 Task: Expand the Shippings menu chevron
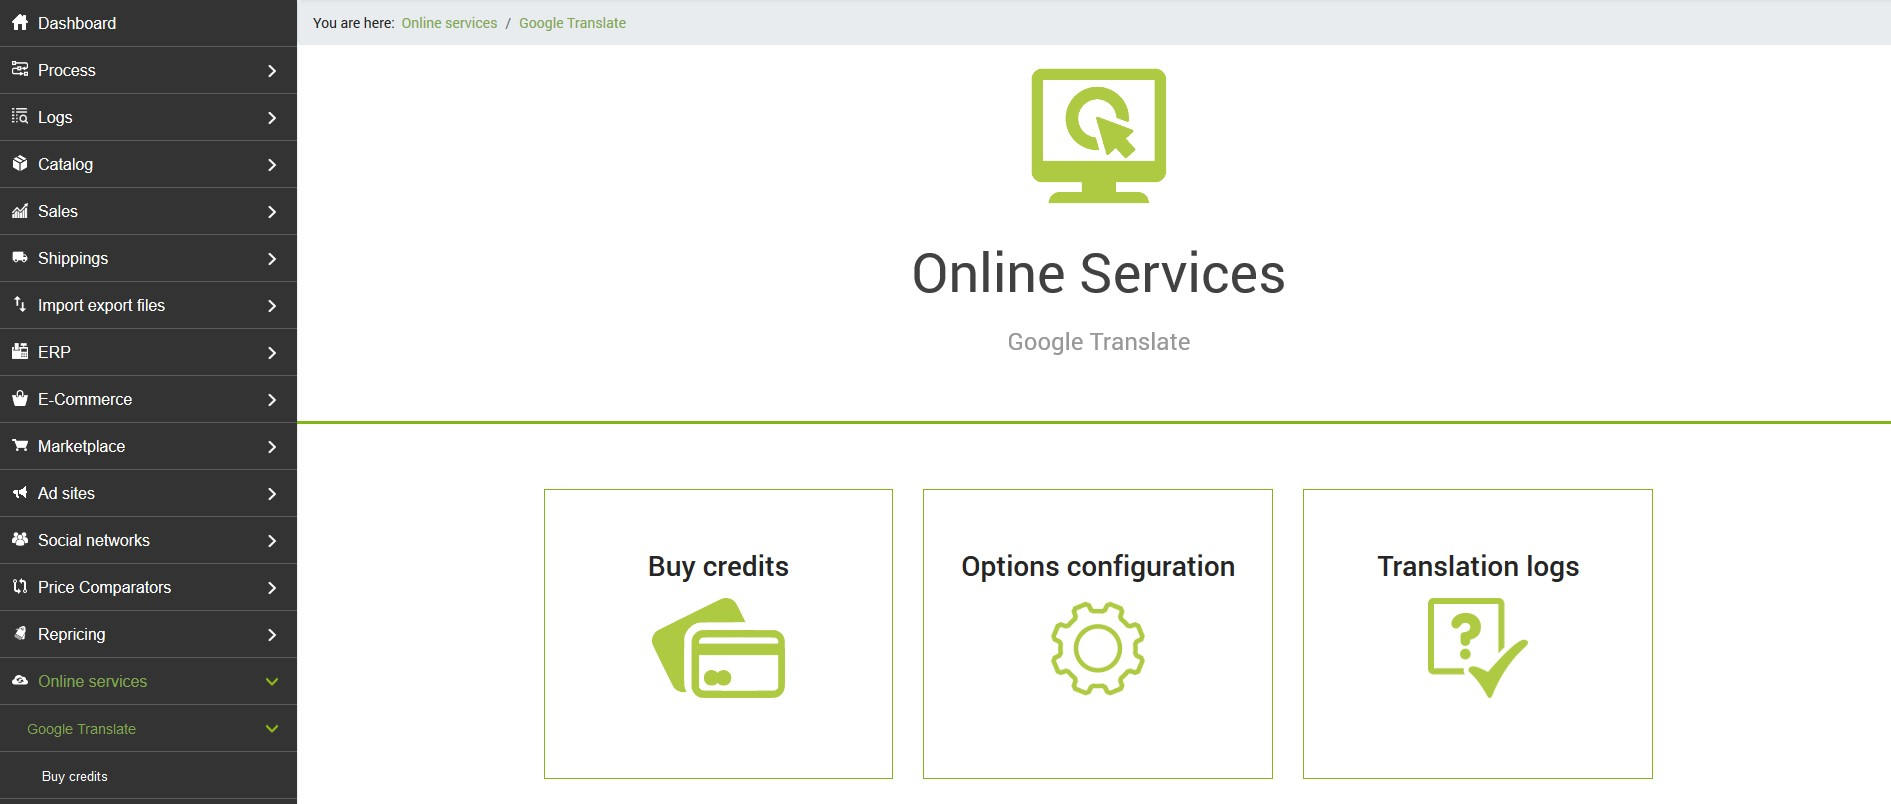pyautogui.click(x=272, y=258)
